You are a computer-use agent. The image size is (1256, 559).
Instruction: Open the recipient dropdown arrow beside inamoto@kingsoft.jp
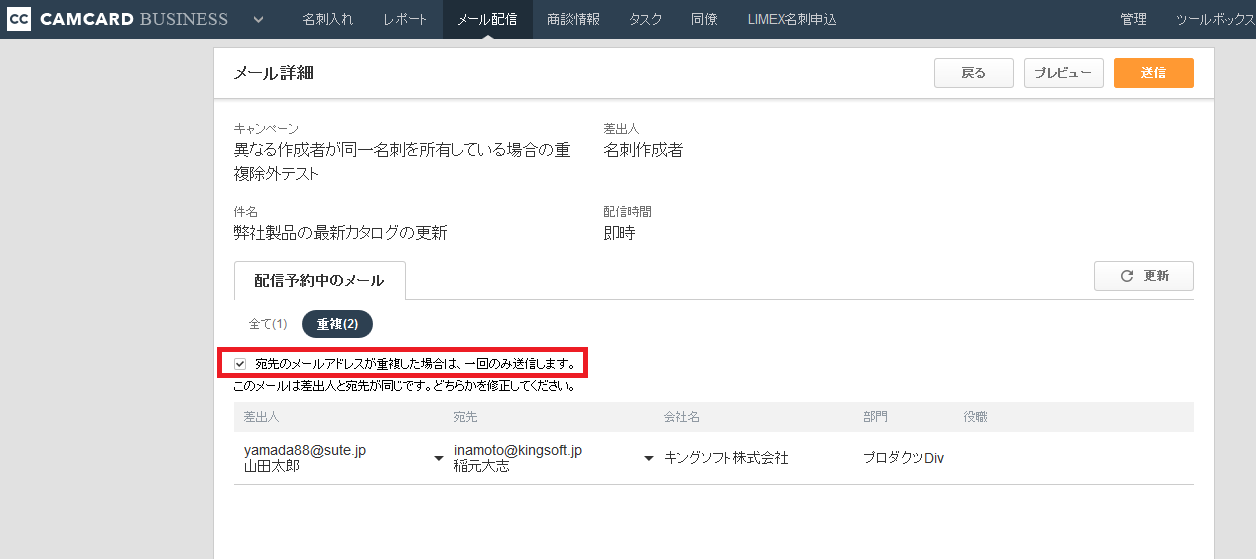click(649, 458)
